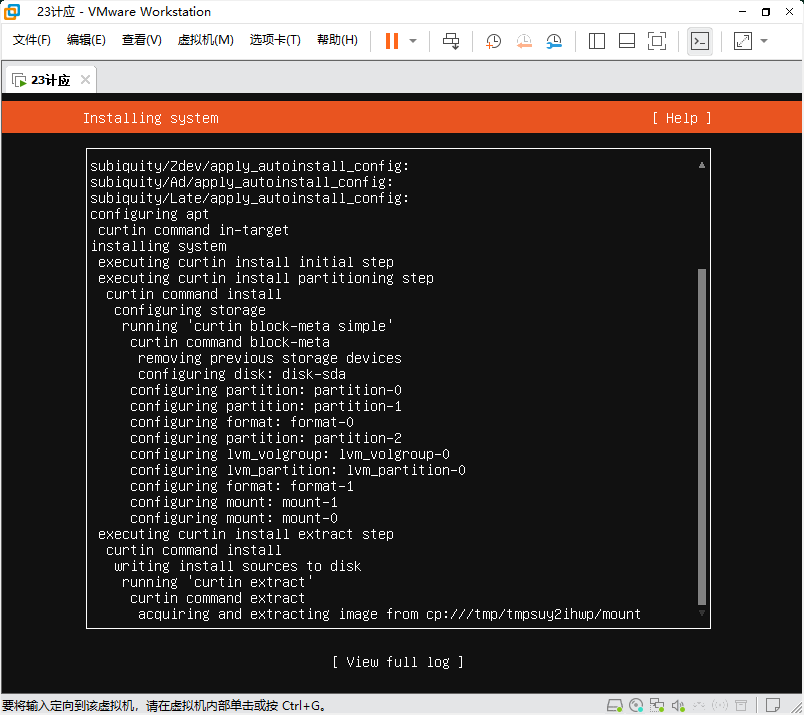Open the 虚拟机(M) menu

click(x=206, y=40)
